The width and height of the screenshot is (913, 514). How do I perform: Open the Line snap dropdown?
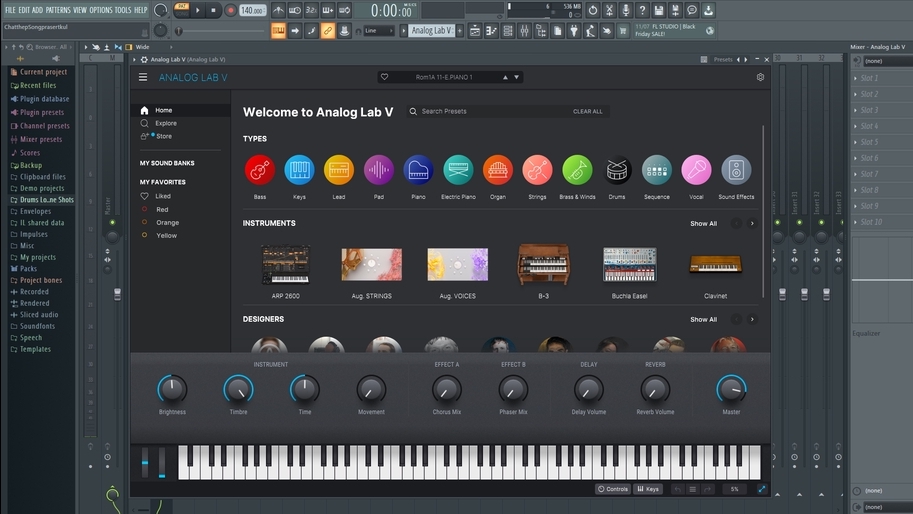point(378,31)
